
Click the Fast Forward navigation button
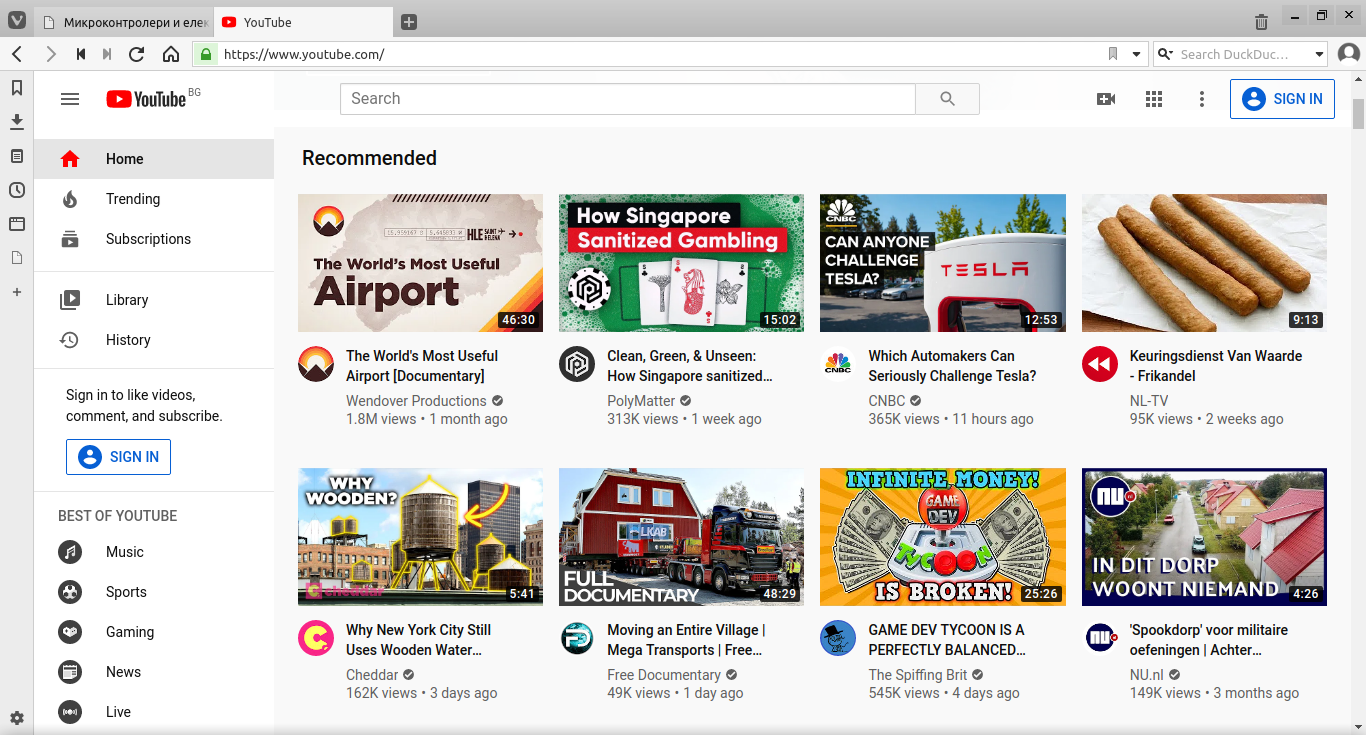(107, 54)
